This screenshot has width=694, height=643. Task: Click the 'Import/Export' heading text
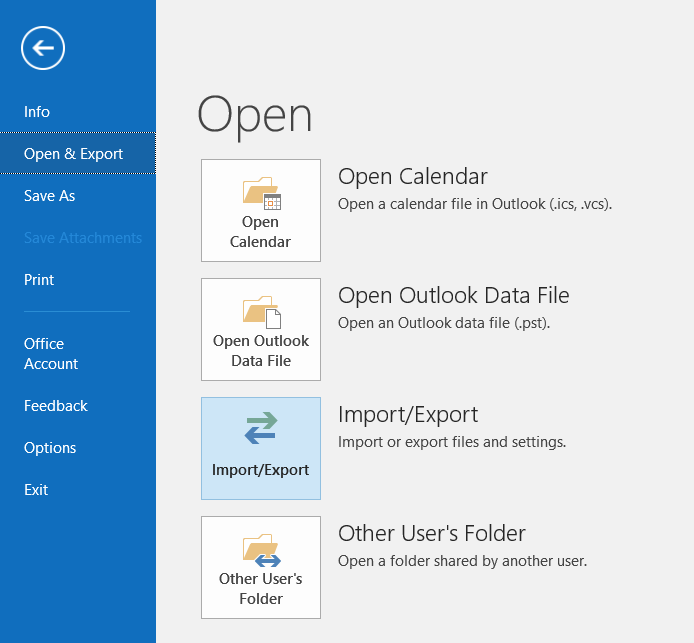(408, 415)
